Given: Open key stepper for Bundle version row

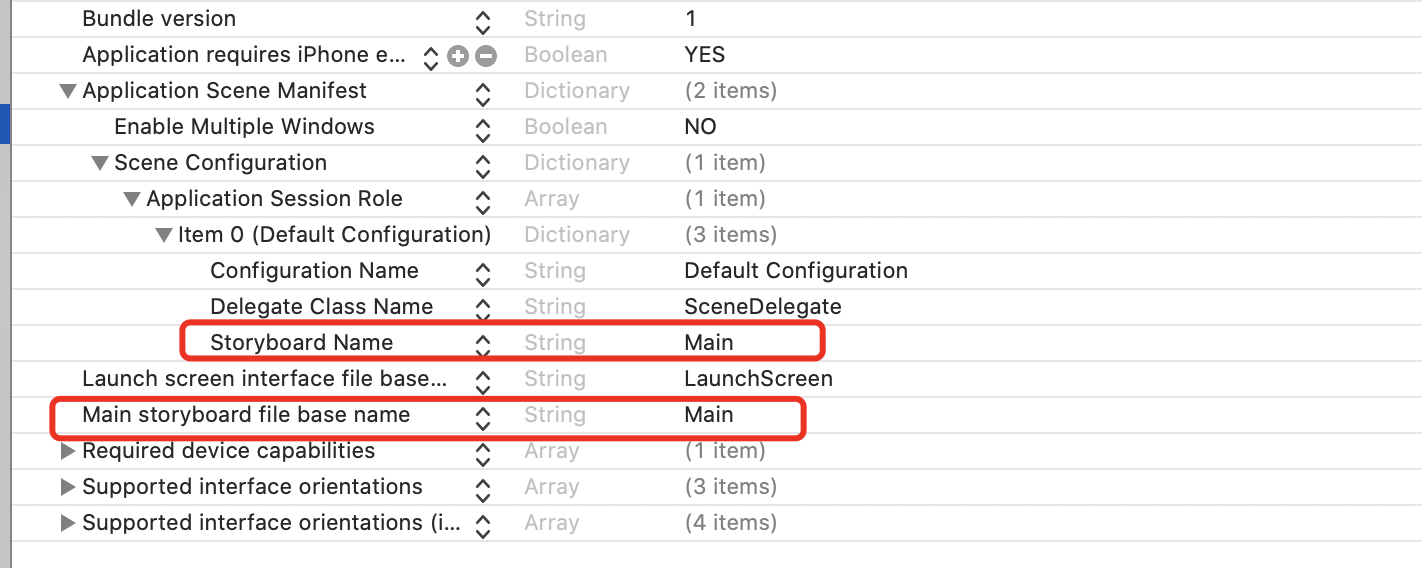Looking at the screenshot, I should [483, 21].
